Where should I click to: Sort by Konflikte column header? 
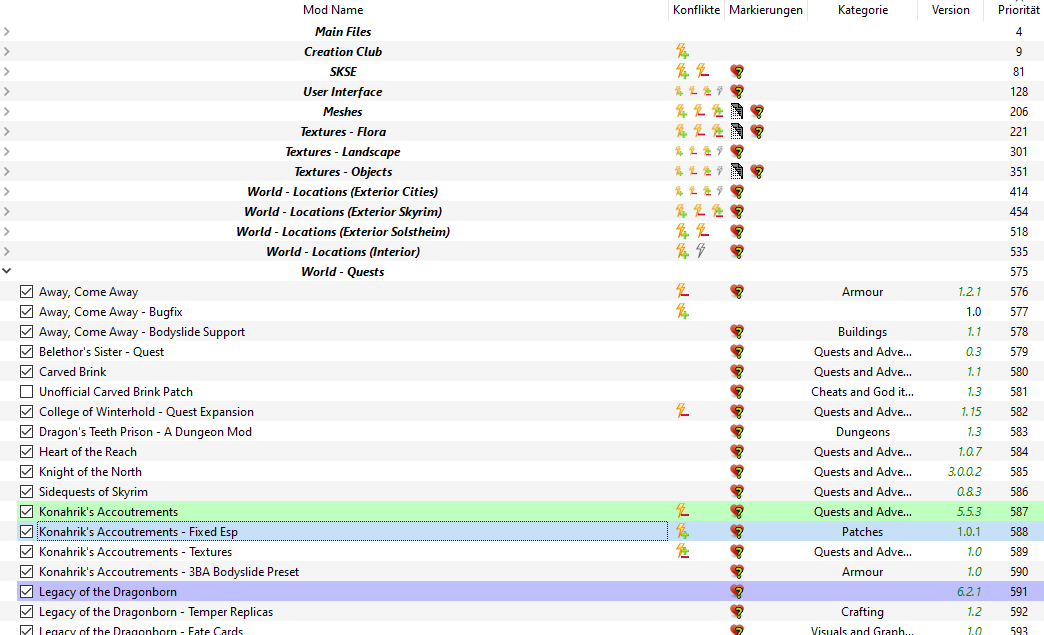coord(696,10)
